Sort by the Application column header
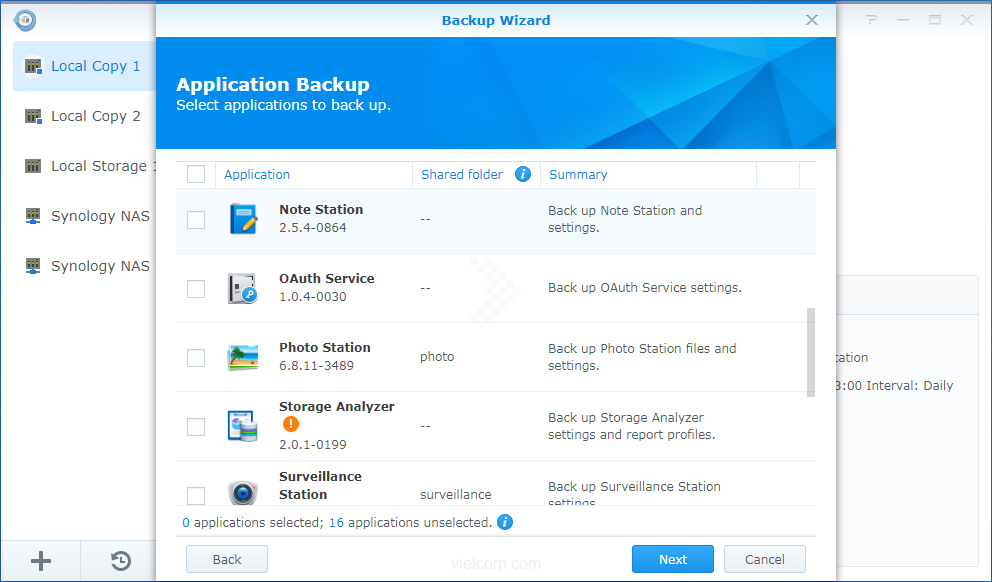992x582 pixels. click(257, 174)
